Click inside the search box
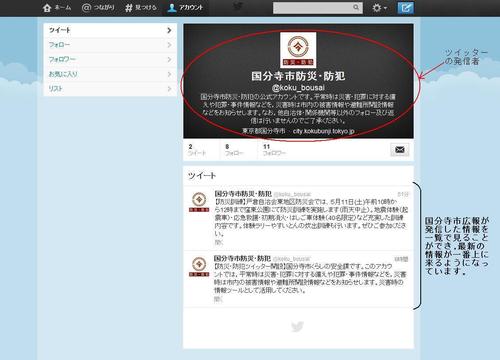The image size is (500, 360). click(x=317, y=8)
